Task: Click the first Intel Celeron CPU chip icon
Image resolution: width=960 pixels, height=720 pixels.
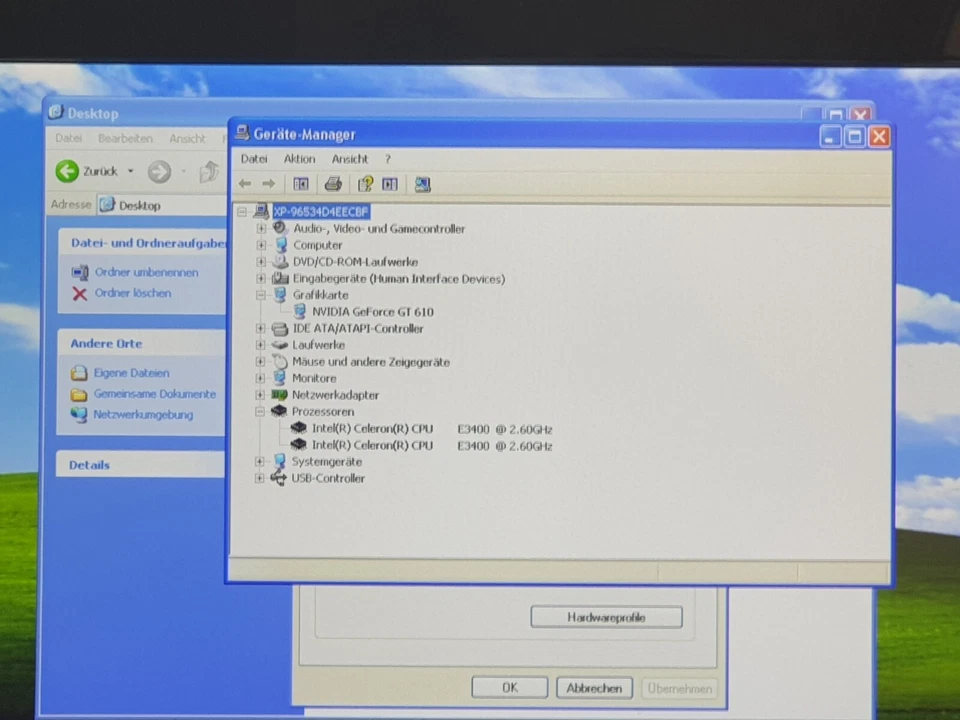Action: 298,428
